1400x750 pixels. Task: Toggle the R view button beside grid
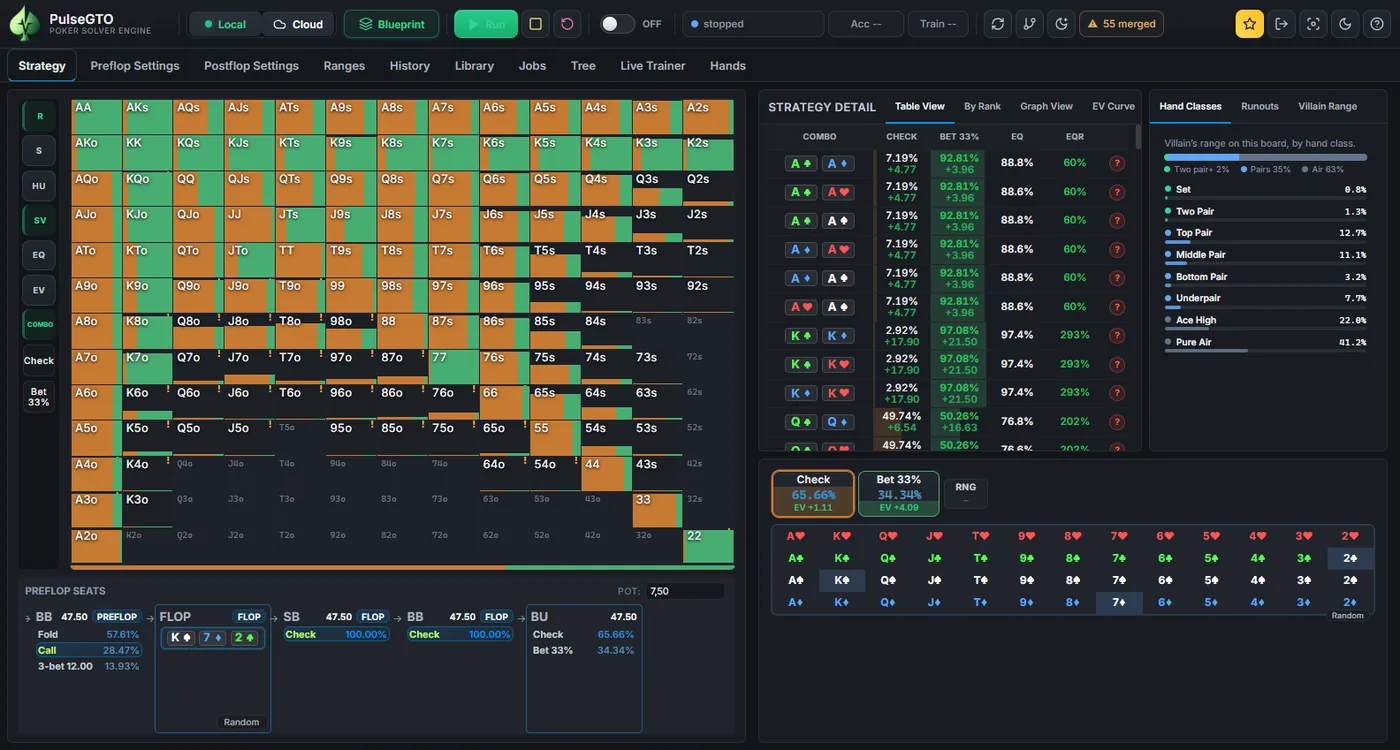(x=39, y=116)
